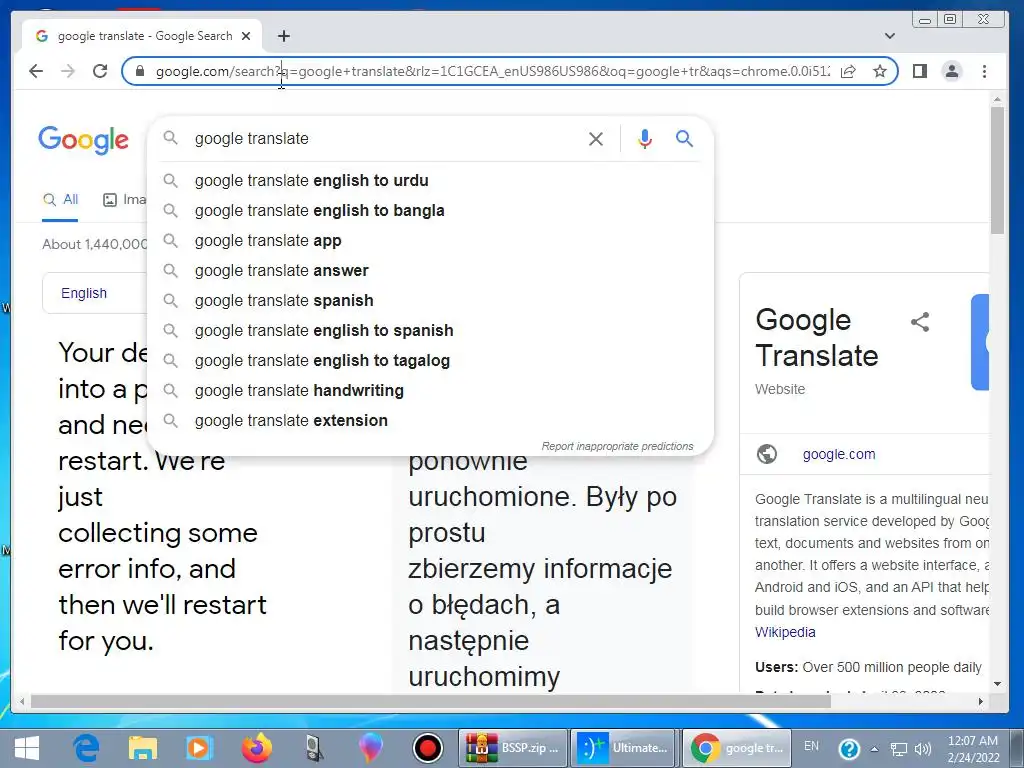1024x768 pixels.
Task: Open the Wikipedia link
Action: point(785,632)
